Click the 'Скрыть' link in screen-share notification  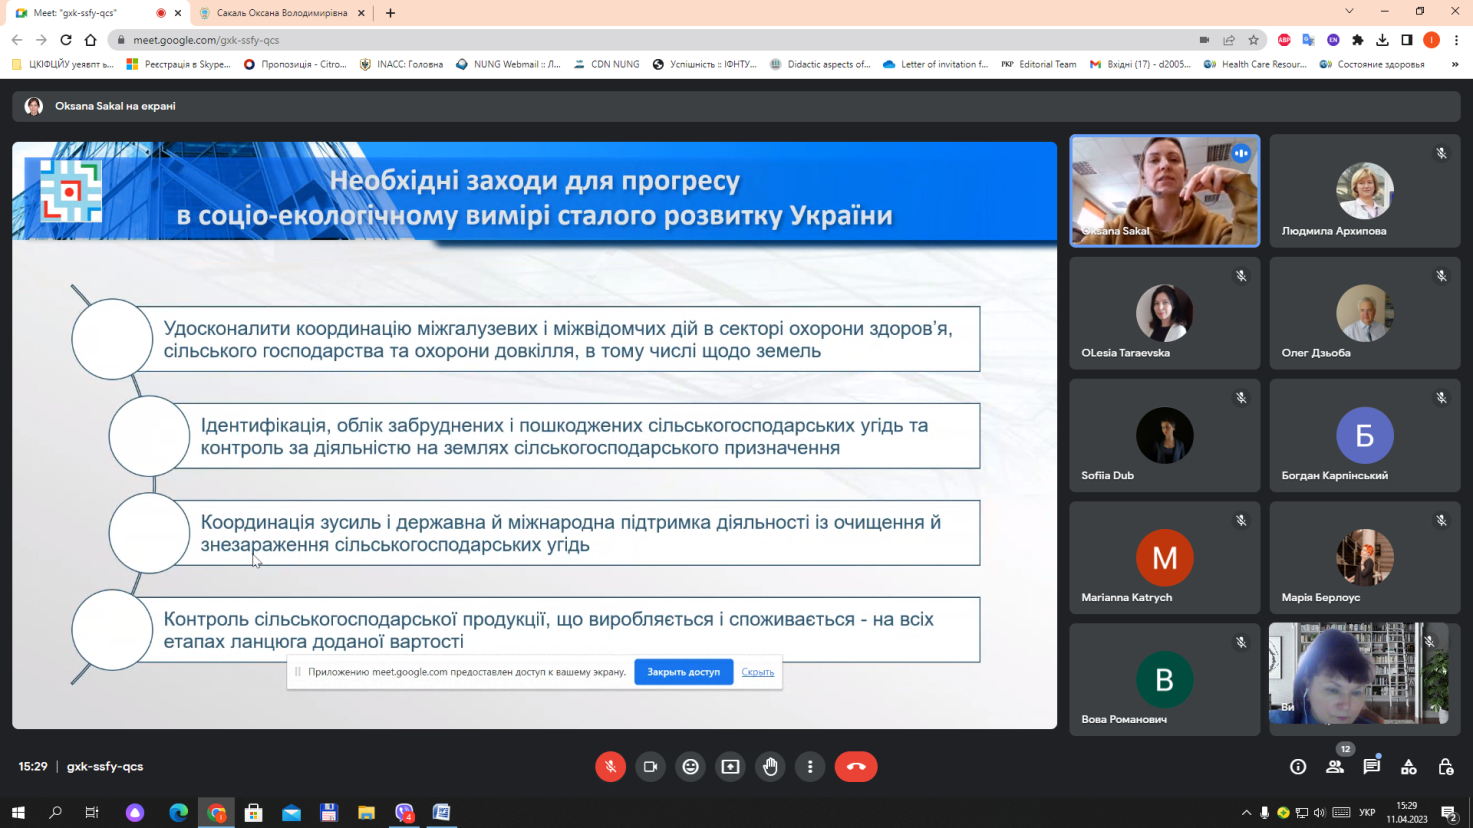click(758, 671)
